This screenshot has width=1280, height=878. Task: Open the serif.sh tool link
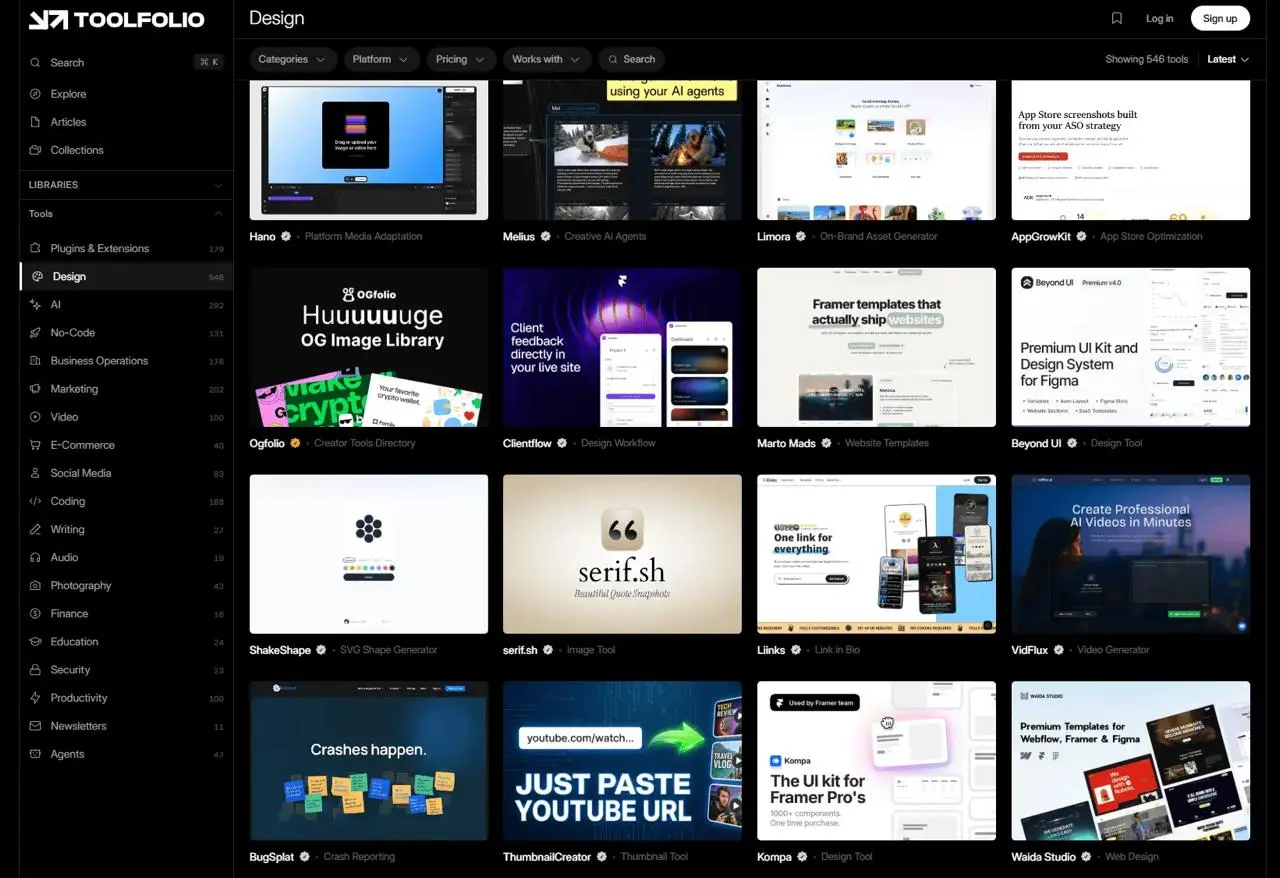tap(520, 650)
